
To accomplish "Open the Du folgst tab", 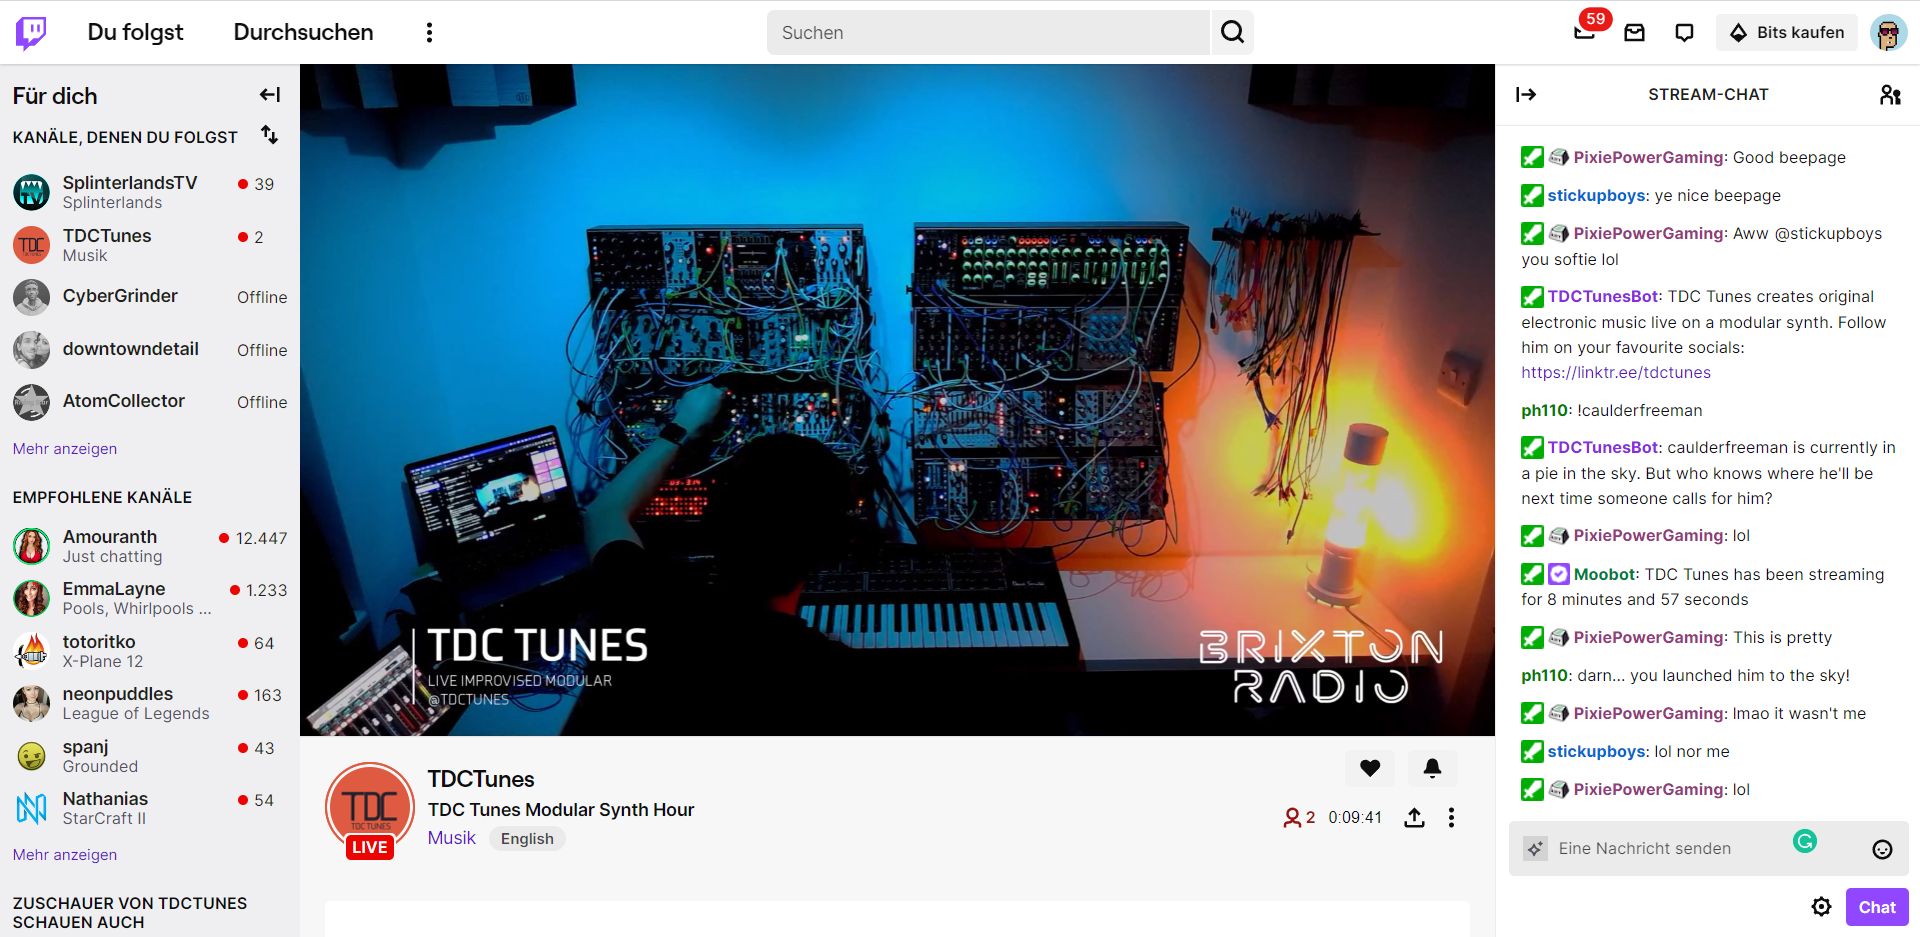I will (x=135, y=32).
